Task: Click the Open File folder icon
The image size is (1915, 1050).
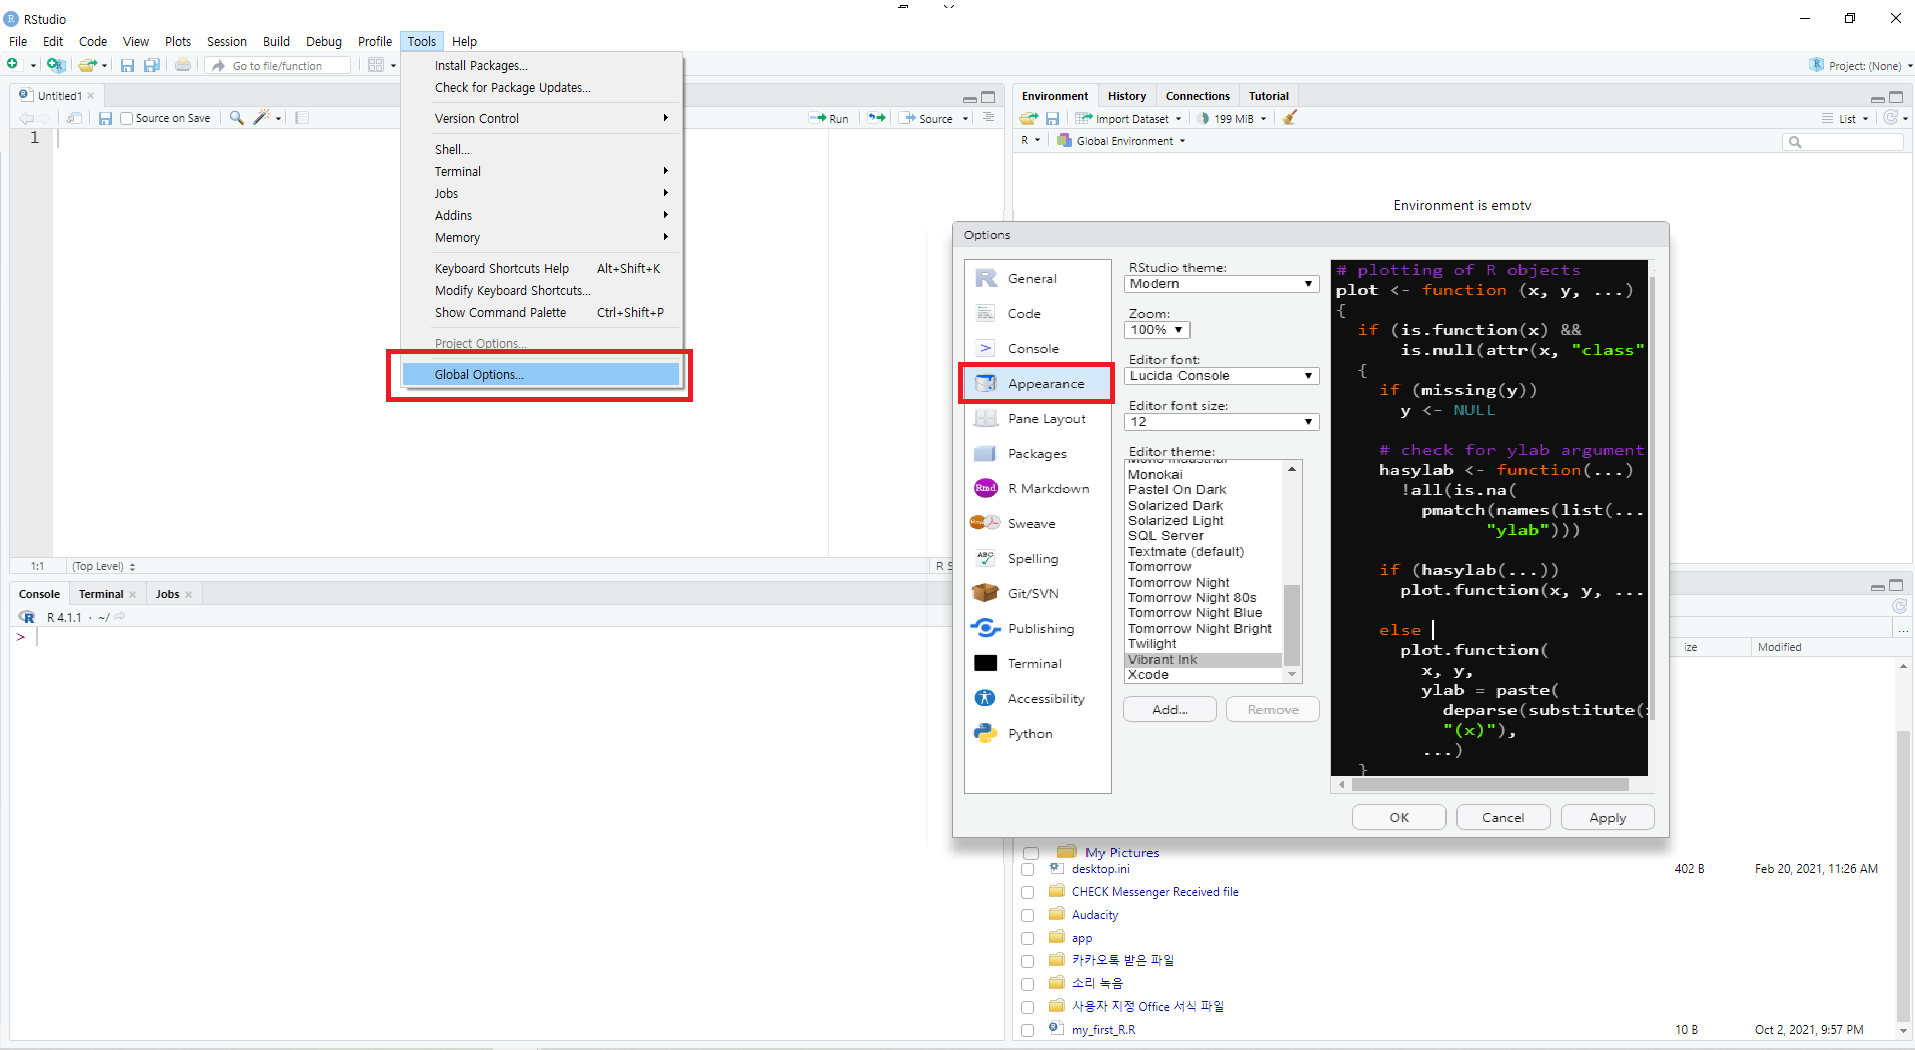Action: click(x=88, y=65)
